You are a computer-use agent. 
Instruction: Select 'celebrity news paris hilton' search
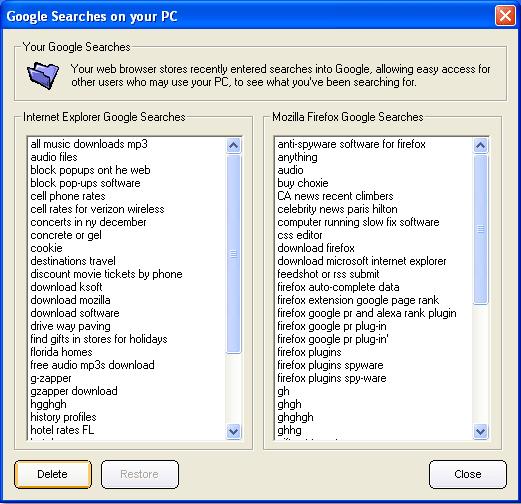[x=337, y=209]
